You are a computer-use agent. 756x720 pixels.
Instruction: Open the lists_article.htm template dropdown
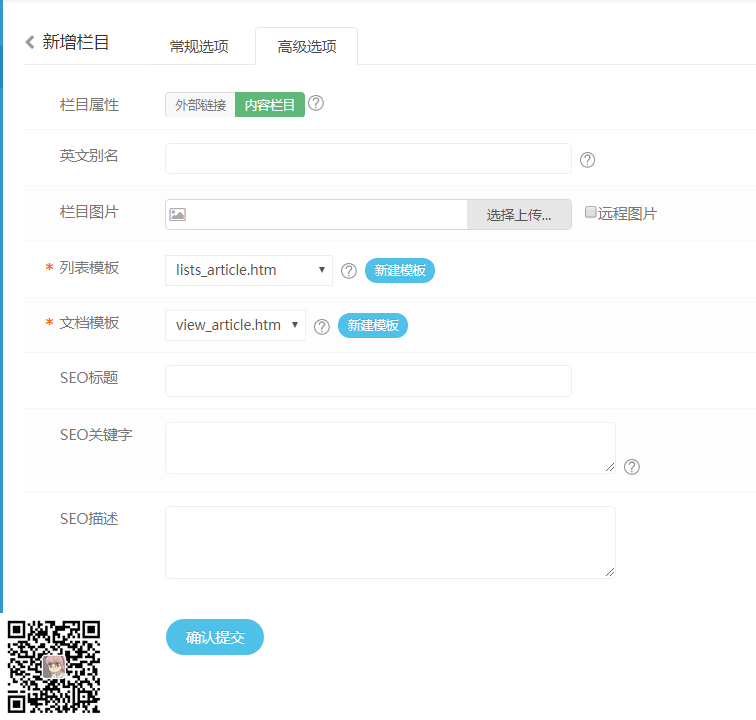point(249,270)
